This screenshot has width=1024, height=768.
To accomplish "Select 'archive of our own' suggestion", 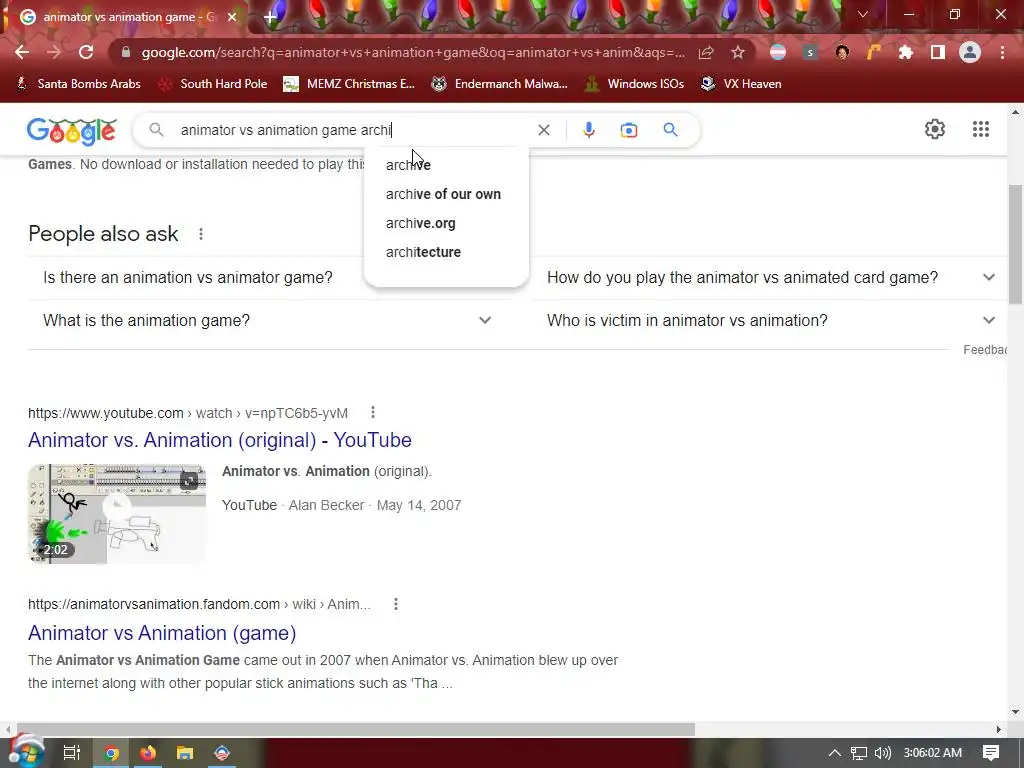I will point(446,194).
